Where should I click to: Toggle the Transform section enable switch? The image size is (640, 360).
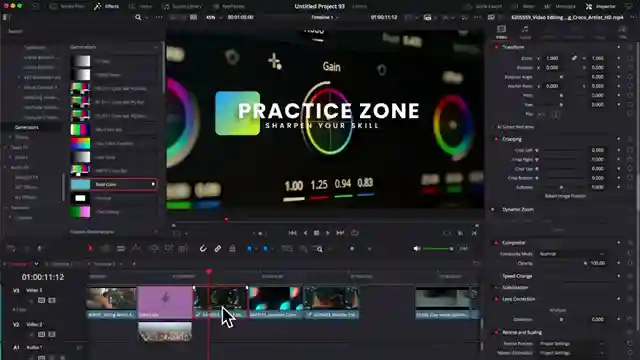[496, 47]
